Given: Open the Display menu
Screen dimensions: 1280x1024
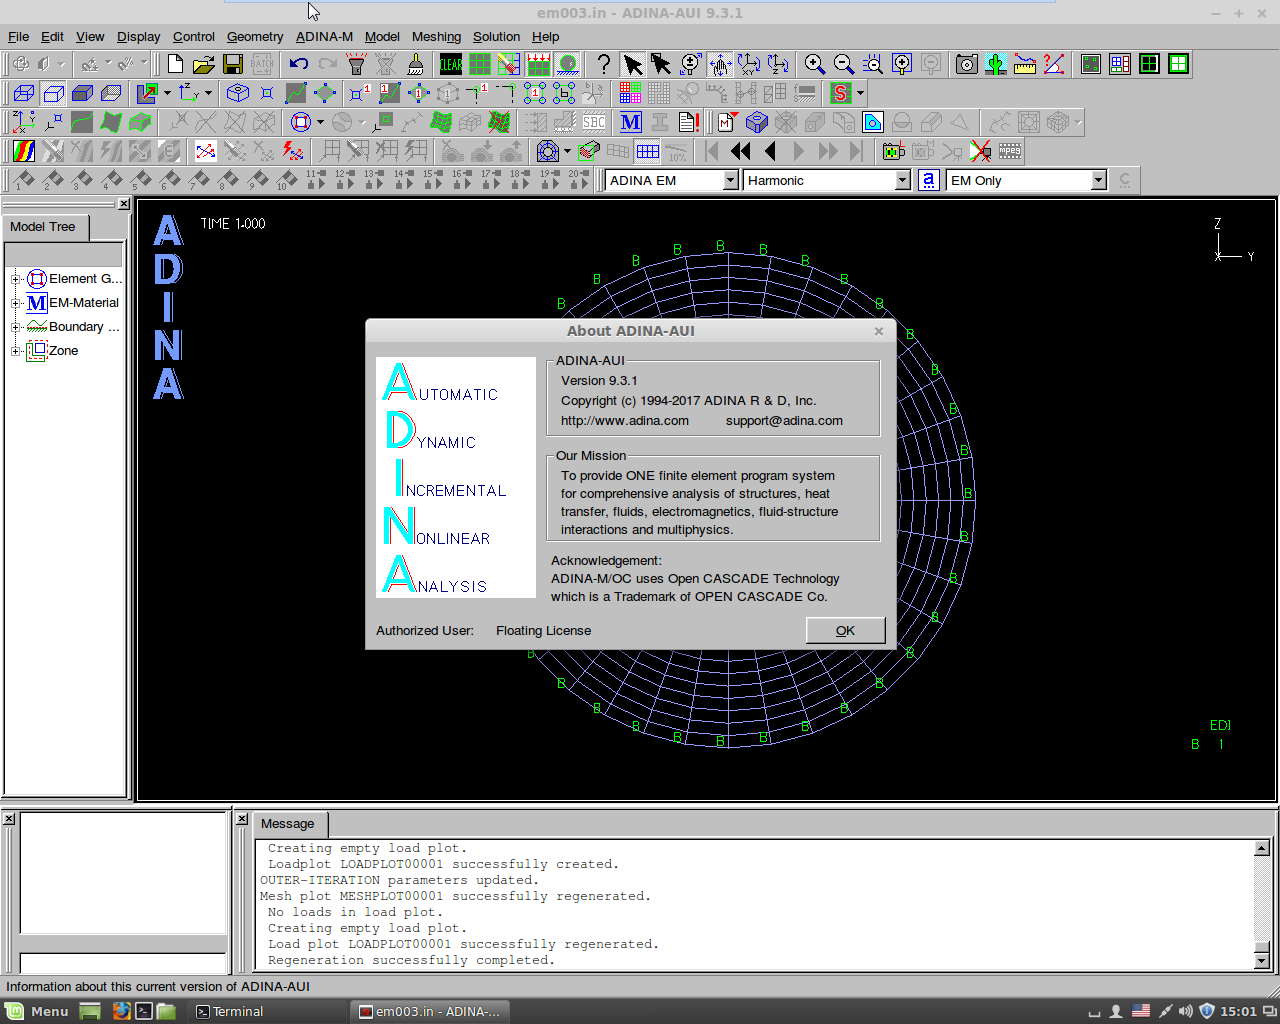Looking at the screenshot, I should pos(138,36).
